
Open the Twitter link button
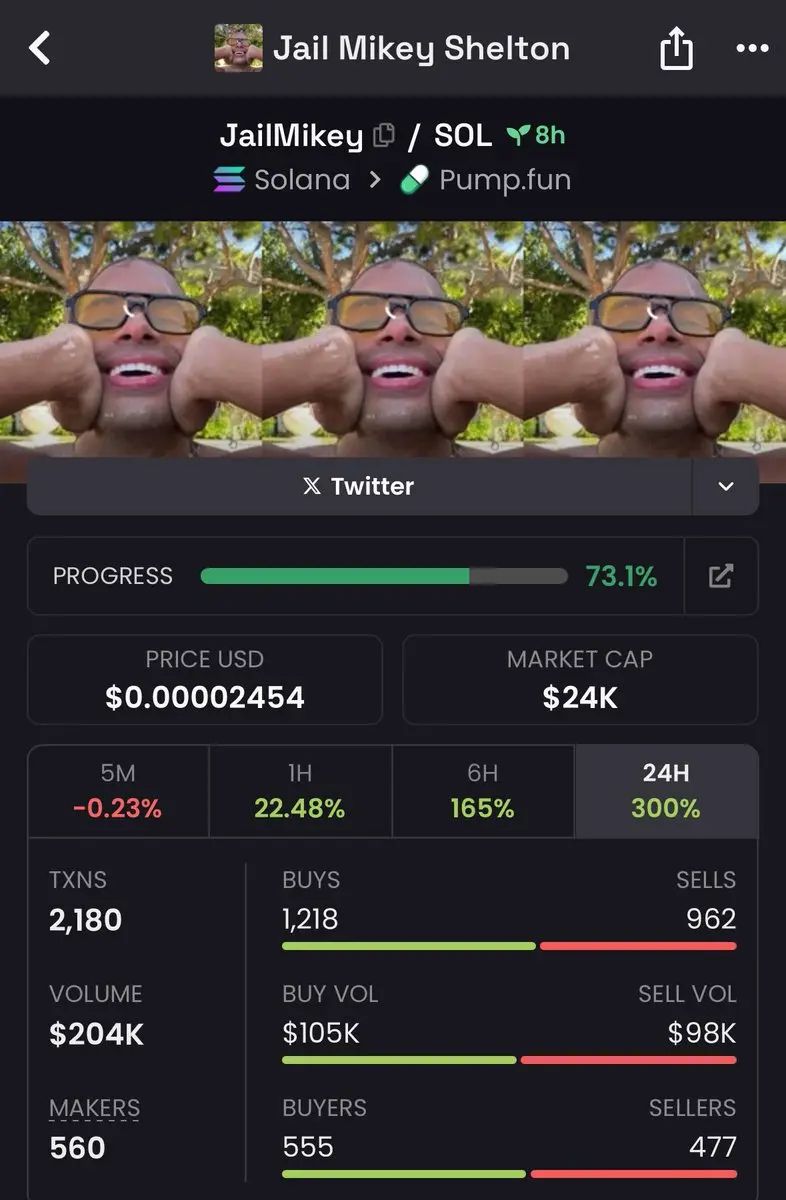pos(359,487)
